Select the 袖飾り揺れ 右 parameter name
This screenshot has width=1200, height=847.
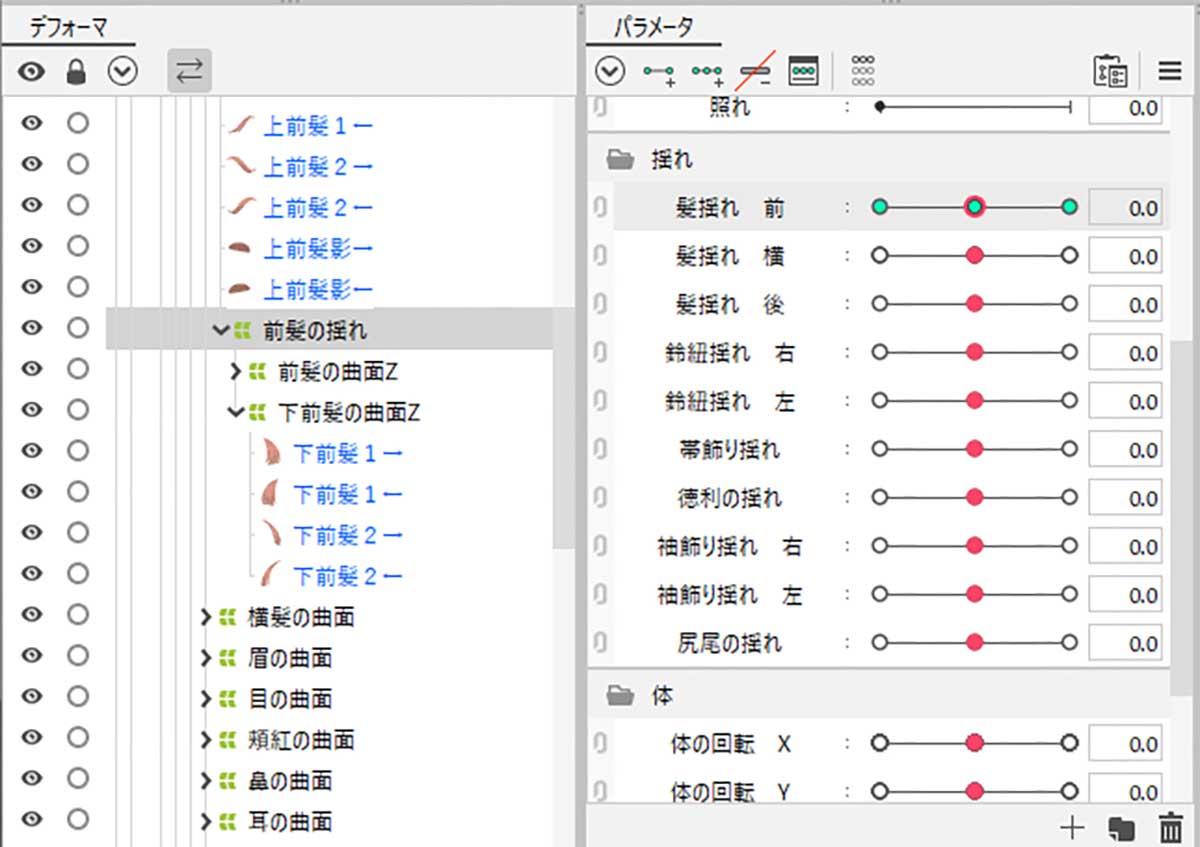pyautogui.click(x=730, y=547)
